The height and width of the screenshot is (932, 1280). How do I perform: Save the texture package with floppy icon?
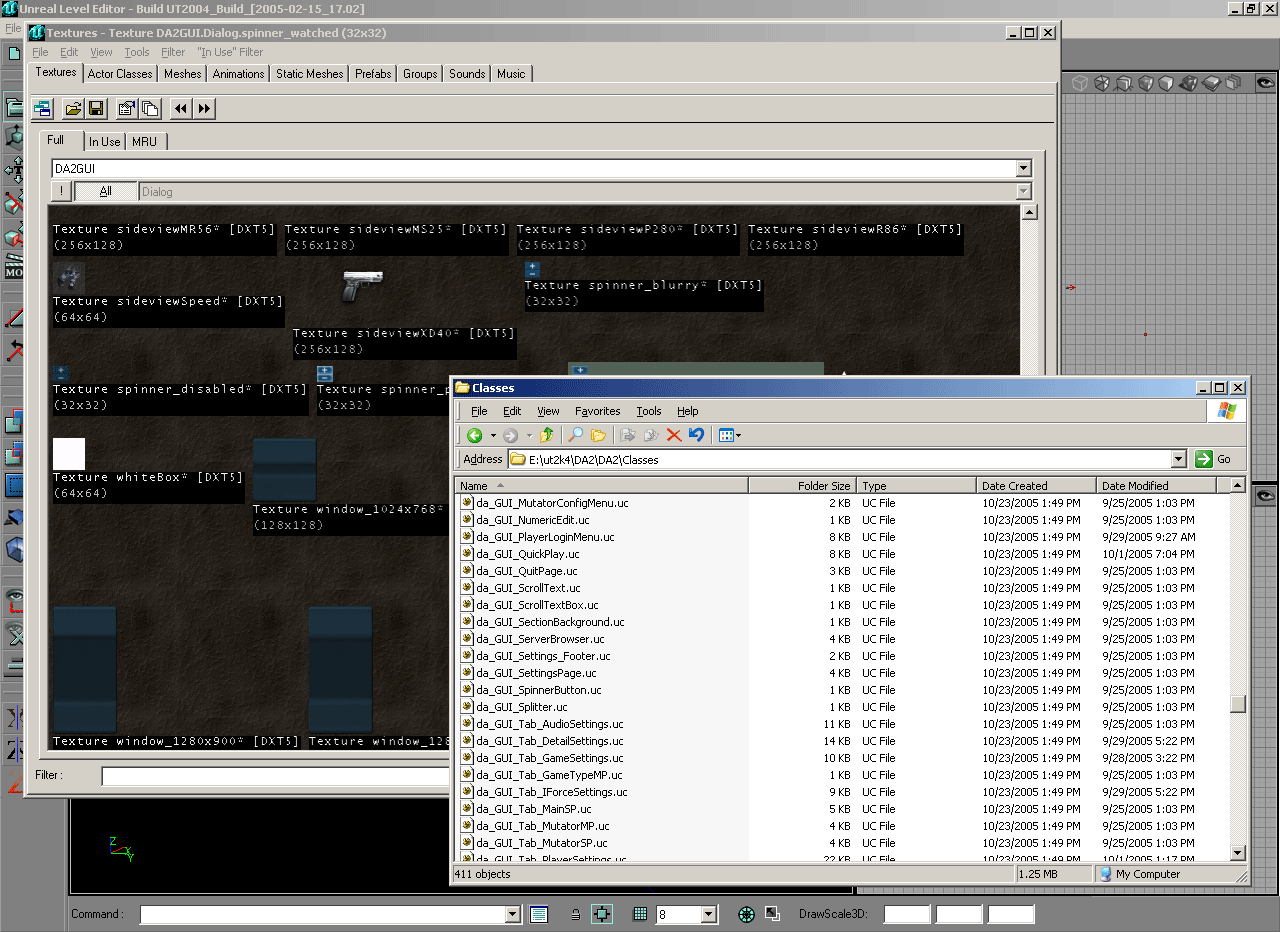(96, 108)
